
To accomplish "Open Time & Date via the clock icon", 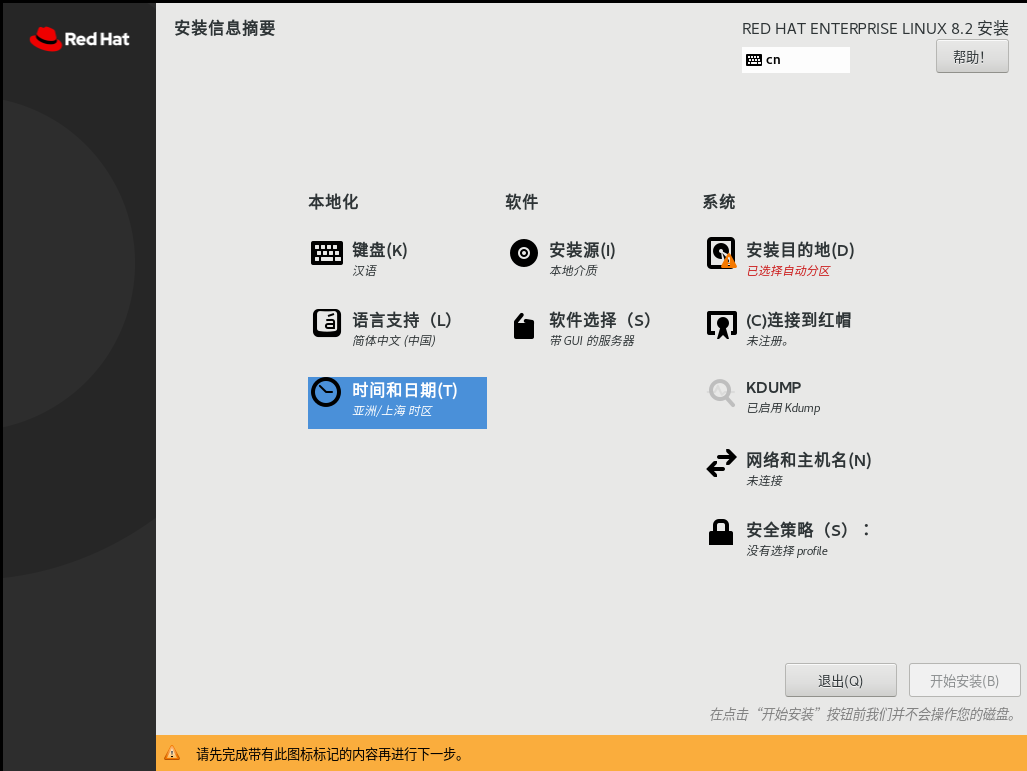I will point(326,392).
